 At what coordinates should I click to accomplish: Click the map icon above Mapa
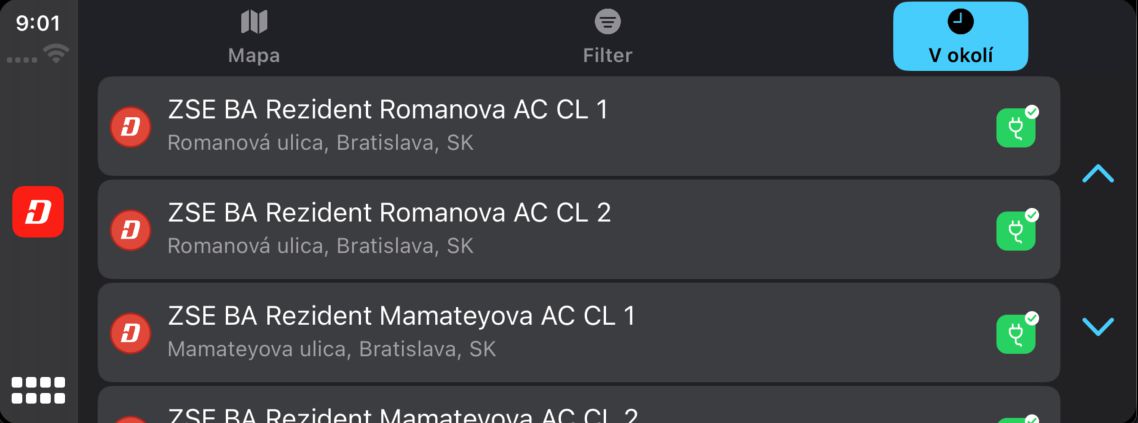tap(254, 22)
